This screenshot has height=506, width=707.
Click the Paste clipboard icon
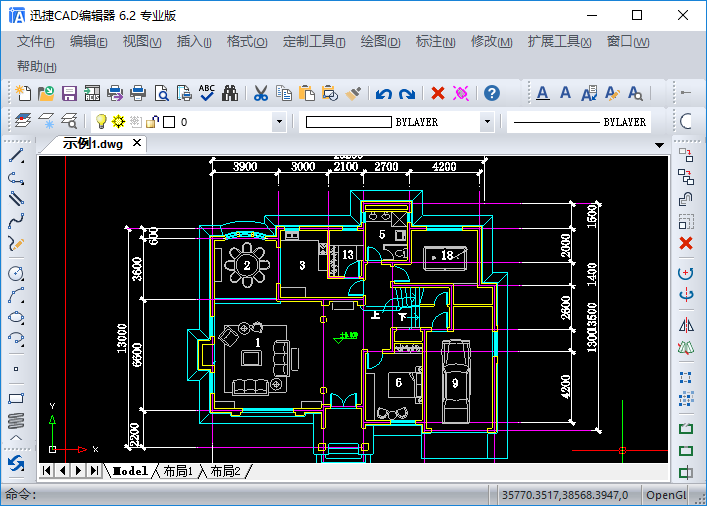tap(307, 93)
